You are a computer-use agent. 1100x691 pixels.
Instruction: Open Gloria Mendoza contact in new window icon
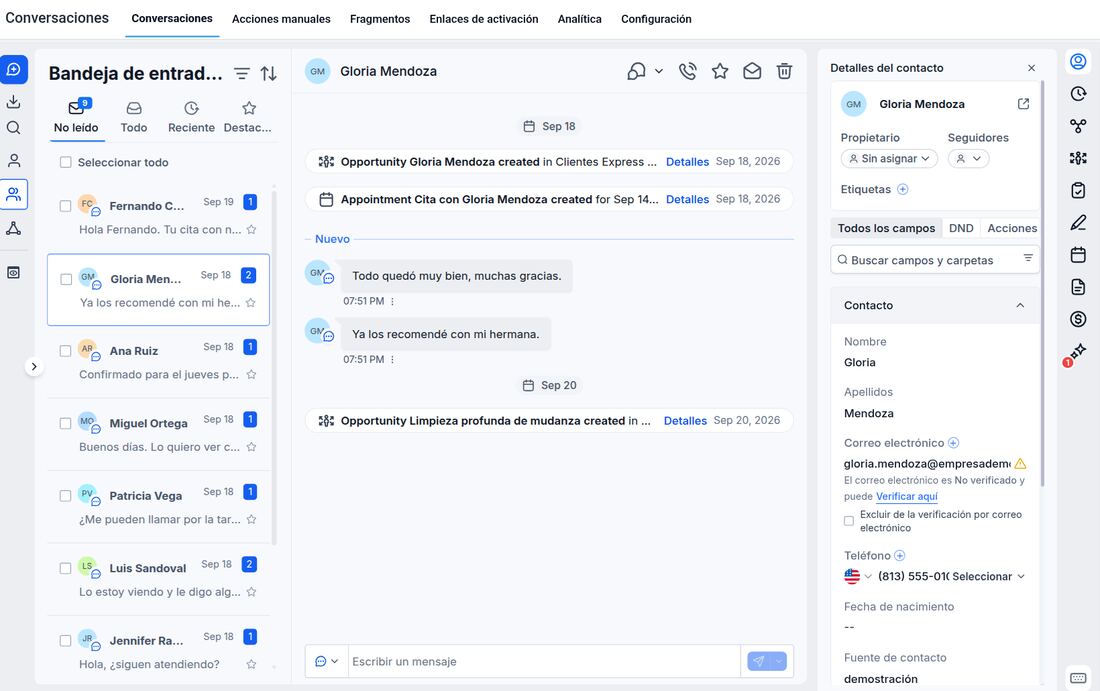coord(1024,104)
